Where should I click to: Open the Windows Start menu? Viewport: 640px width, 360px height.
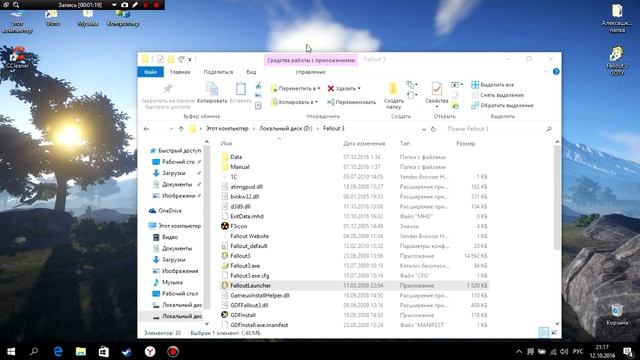(11, 351)
